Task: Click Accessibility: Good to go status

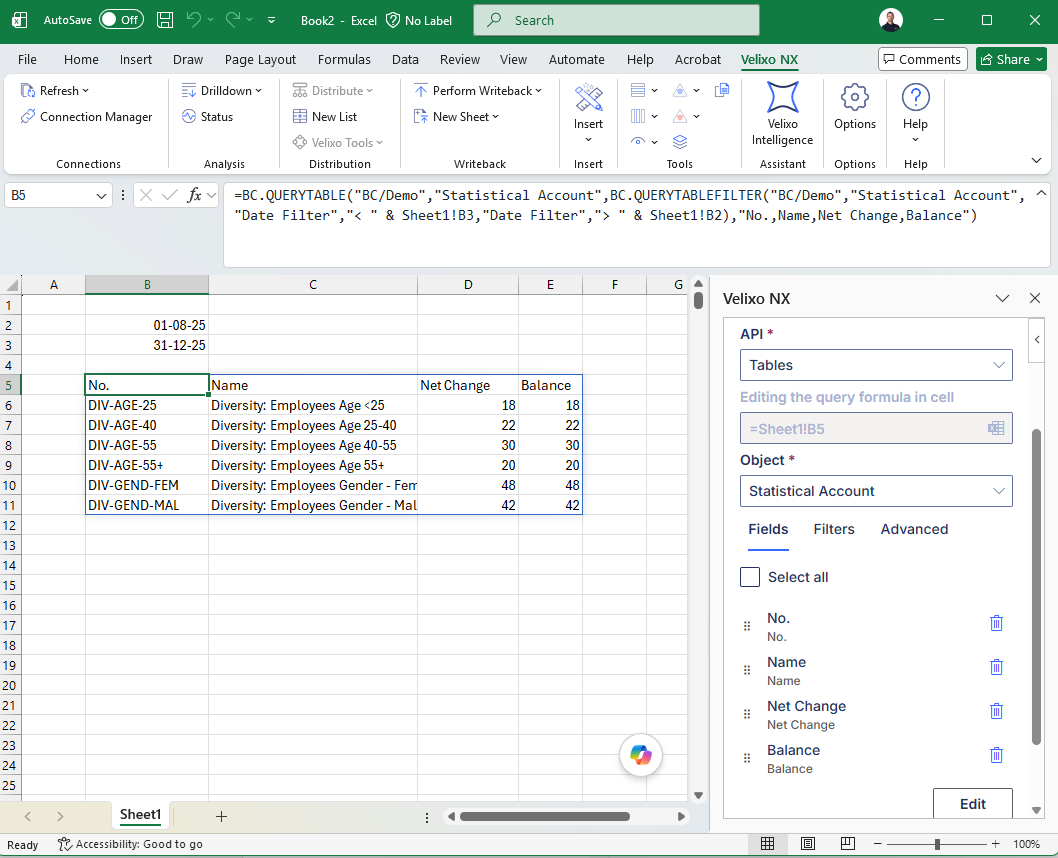Action: [x=130, y=844]
